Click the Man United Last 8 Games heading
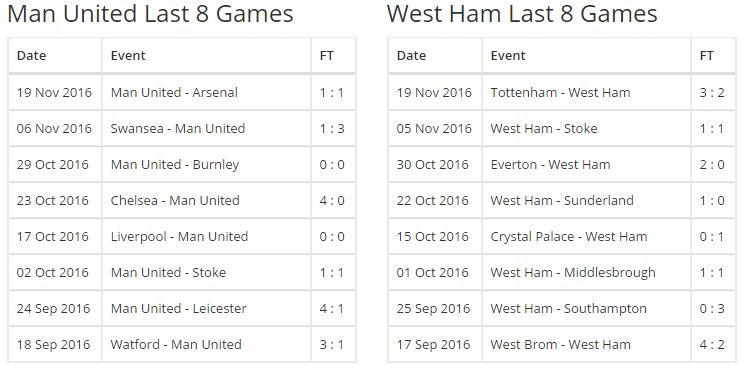This screenshot has width=744, height=368. pos(150,14)
